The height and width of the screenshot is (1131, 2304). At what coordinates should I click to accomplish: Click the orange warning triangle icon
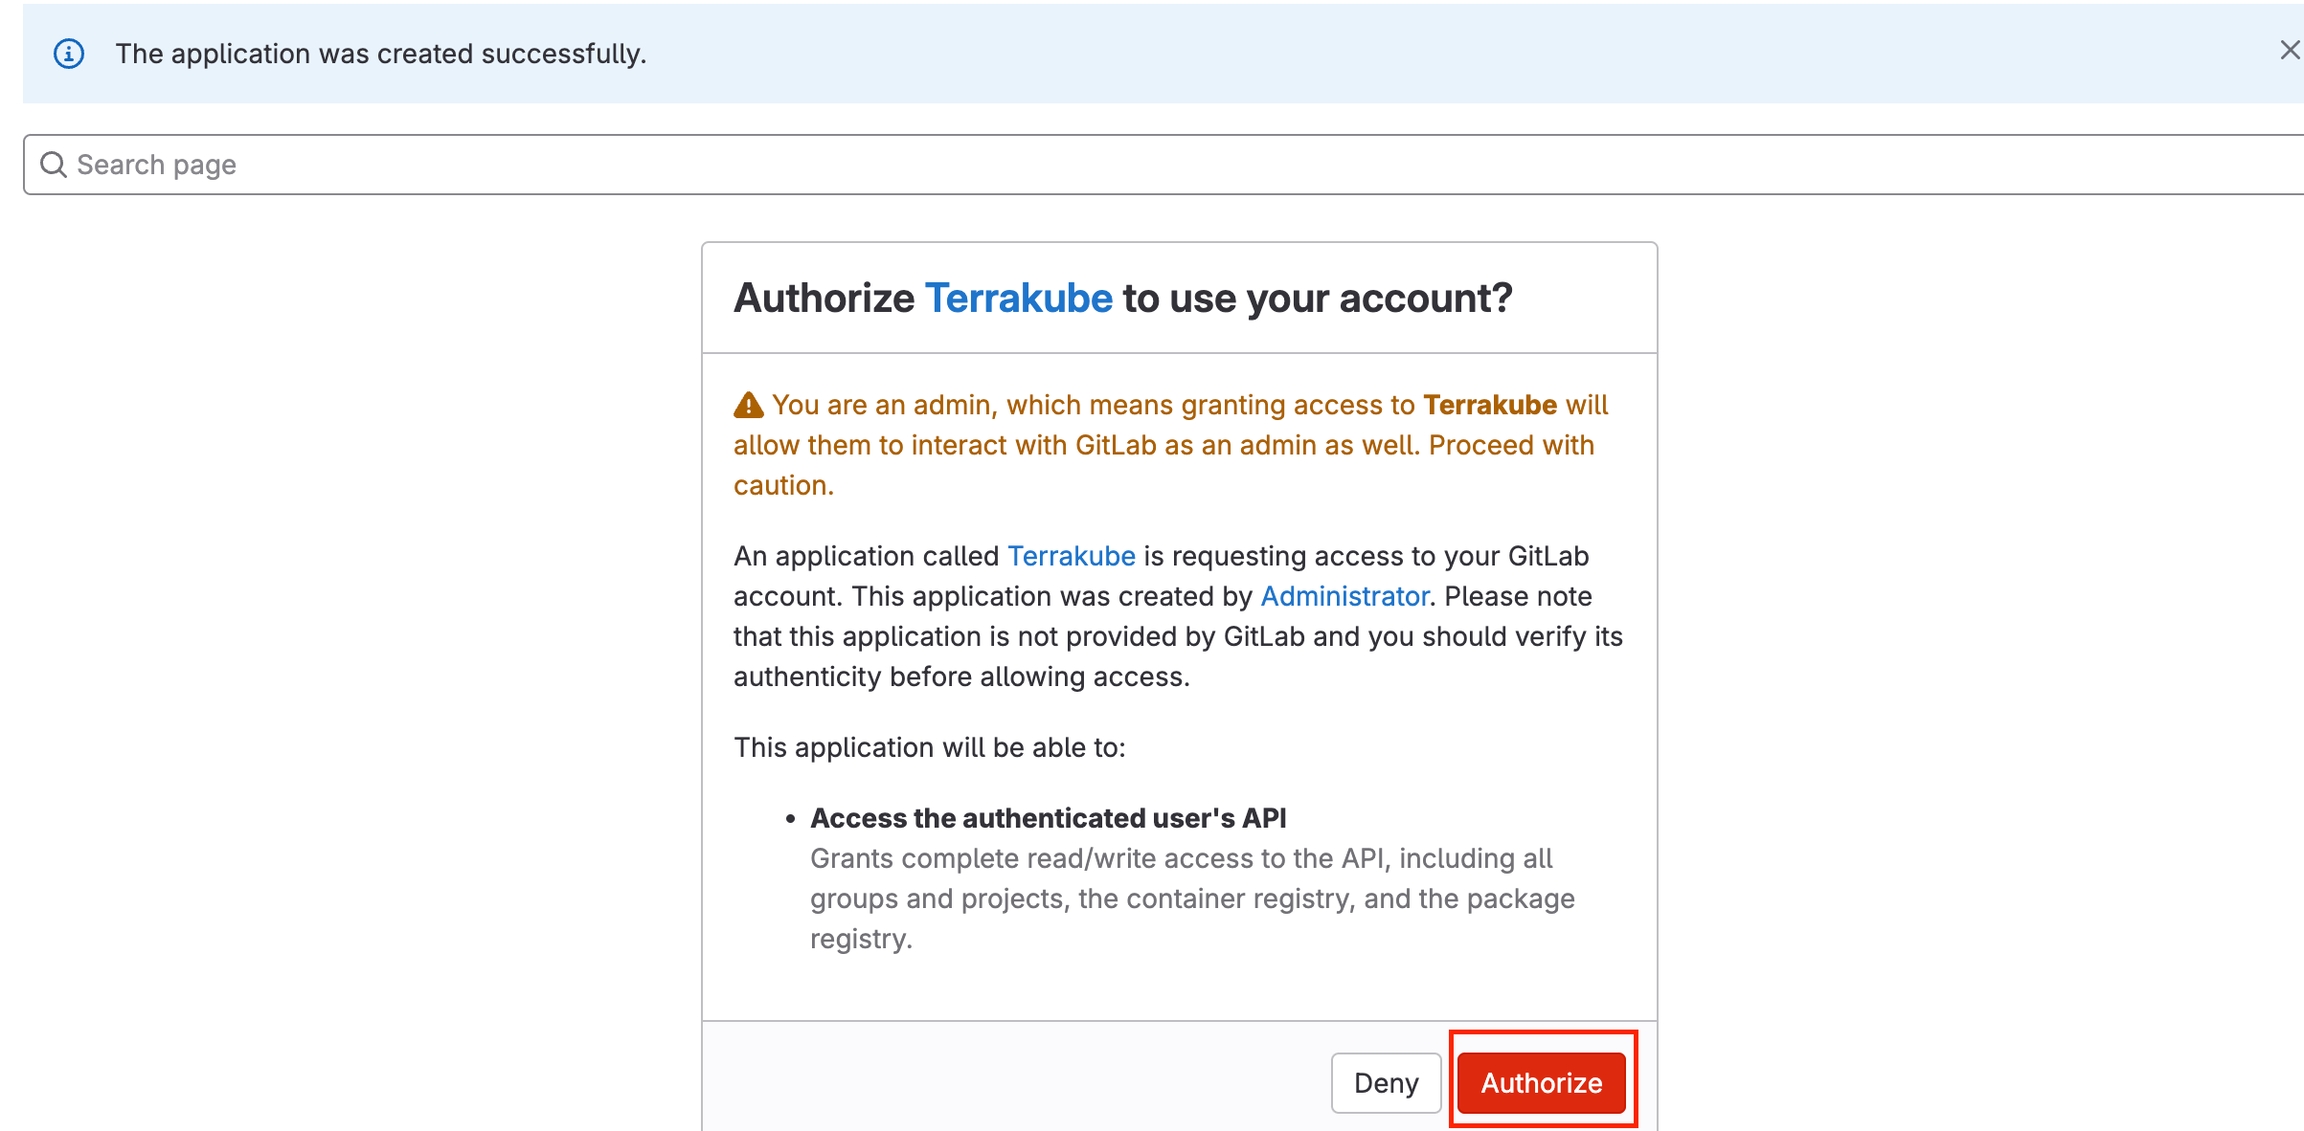click(x=748, y=405)
